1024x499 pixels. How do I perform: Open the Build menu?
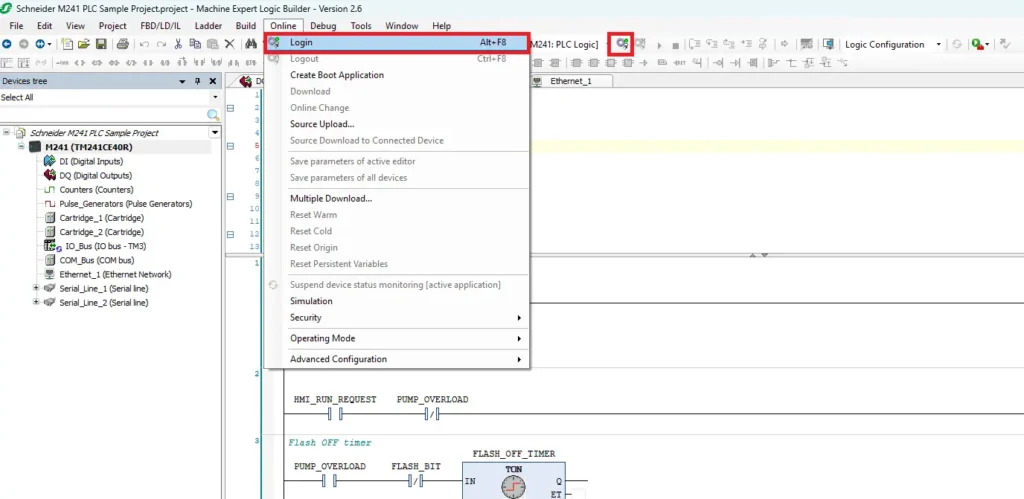[x=246, y=26]
